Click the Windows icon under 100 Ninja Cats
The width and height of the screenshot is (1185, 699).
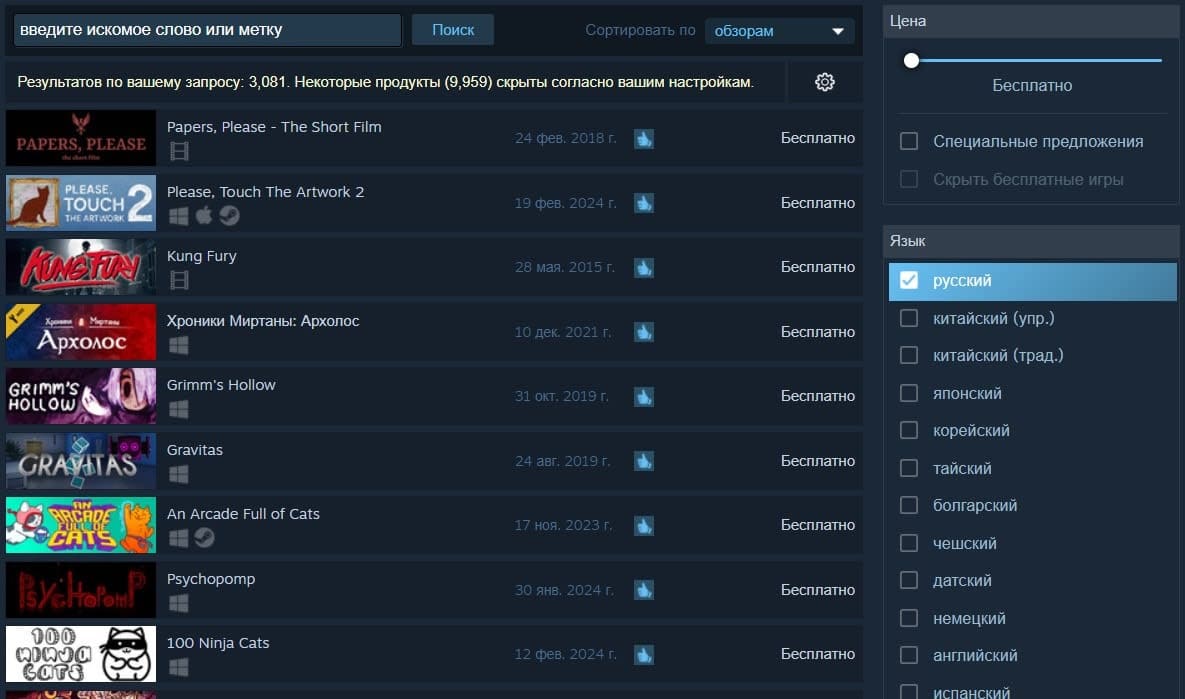coord(179,667)
